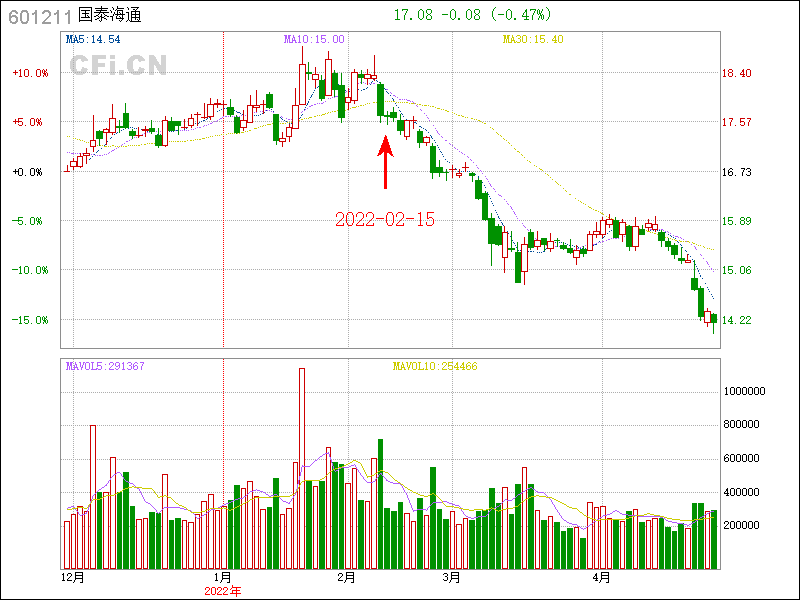Click the tallest red volume bar
The width and height of the screenshot is (800, 600).
click(x=302, y=467)
